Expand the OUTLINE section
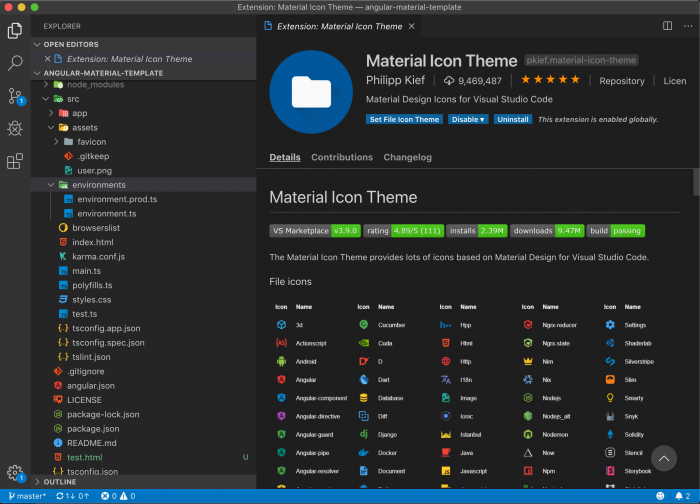Screen dimensions: 700x504 click(x=59, y=481)
